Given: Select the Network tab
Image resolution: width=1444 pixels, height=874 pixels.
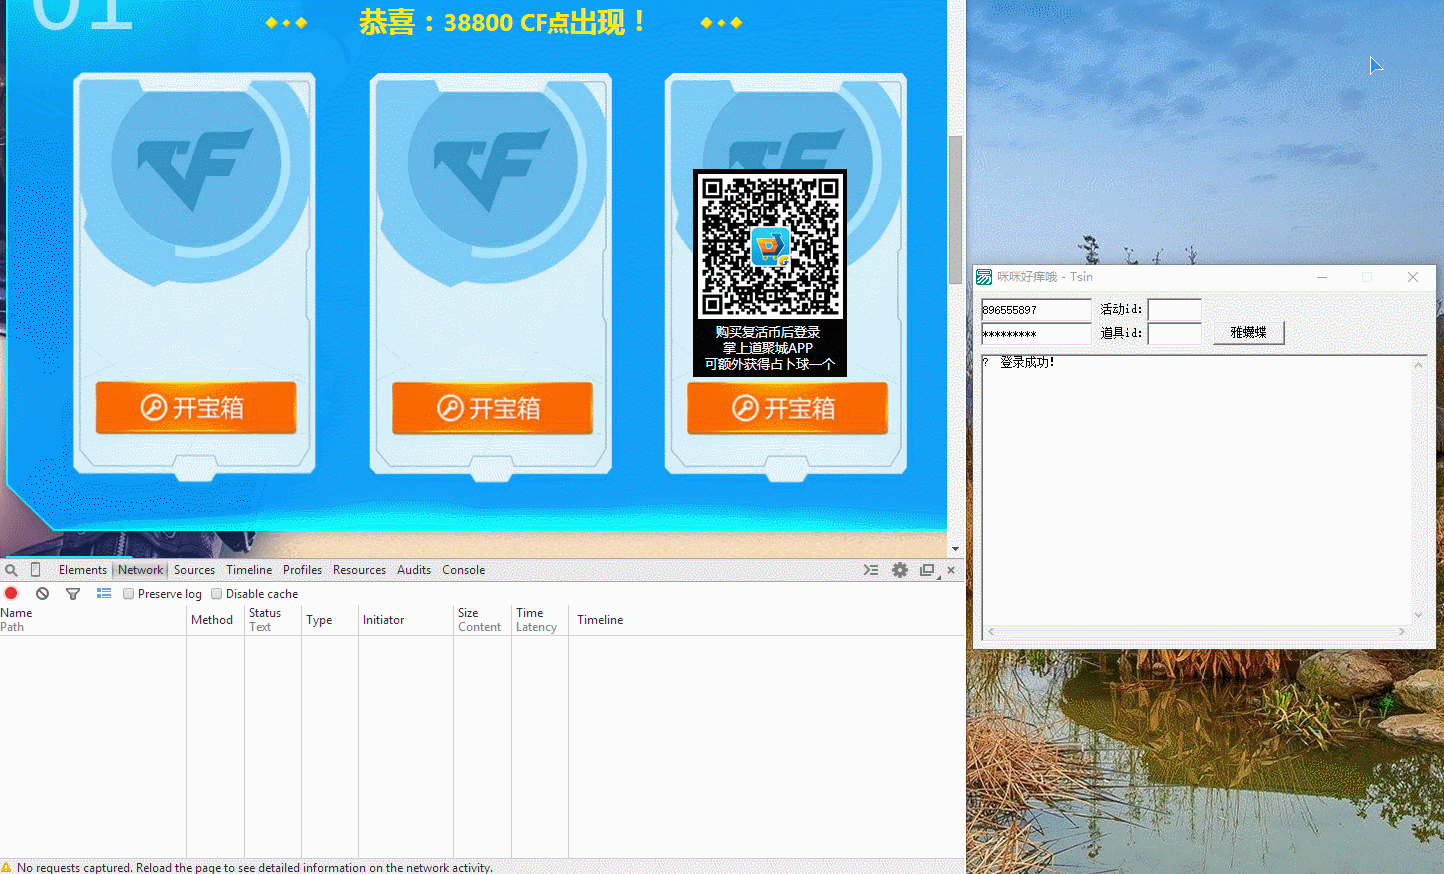Looking at the screenshot, I should [x=140, y=570].
